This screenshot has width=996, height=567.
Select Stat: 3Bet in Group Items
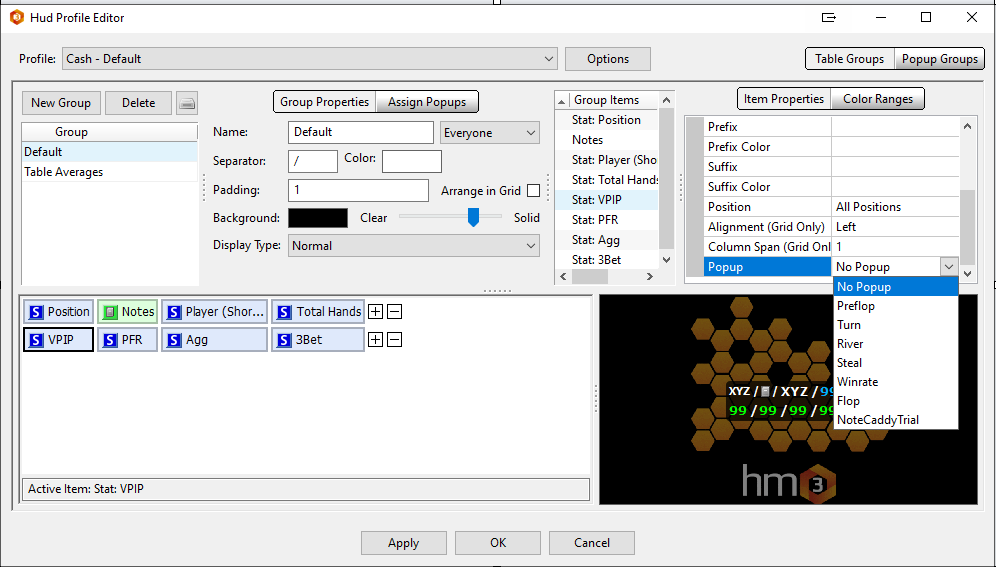click(607, 260)
